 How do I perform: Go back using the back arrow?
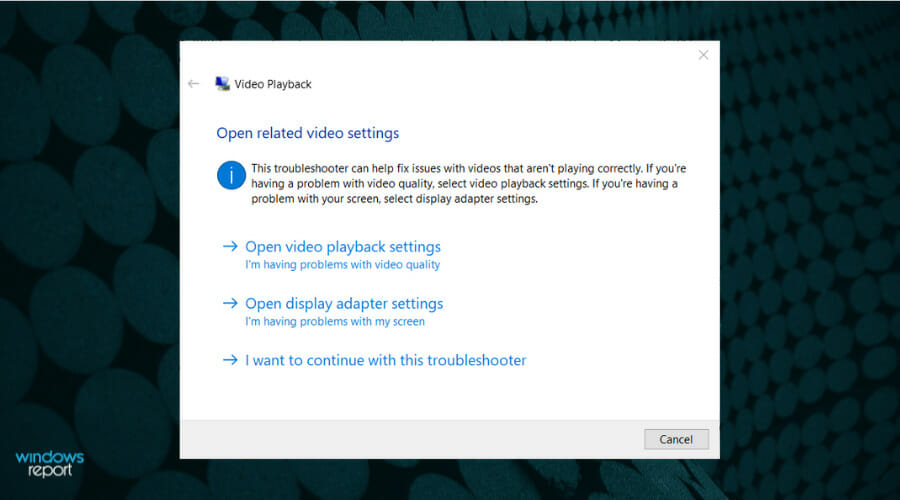[x=193, y=84]
